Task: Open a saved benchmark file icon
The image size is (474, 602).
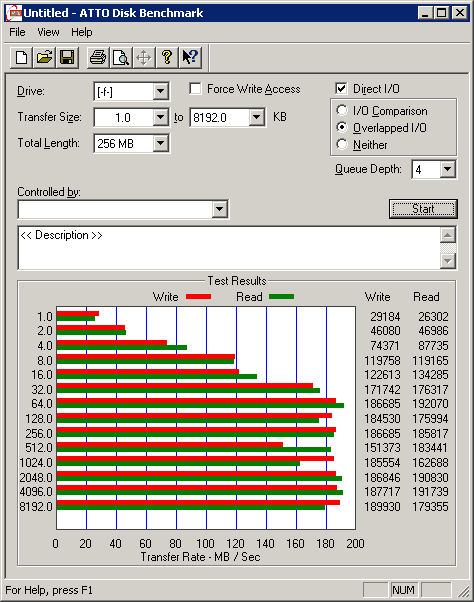Action: [x=44, y=58]
